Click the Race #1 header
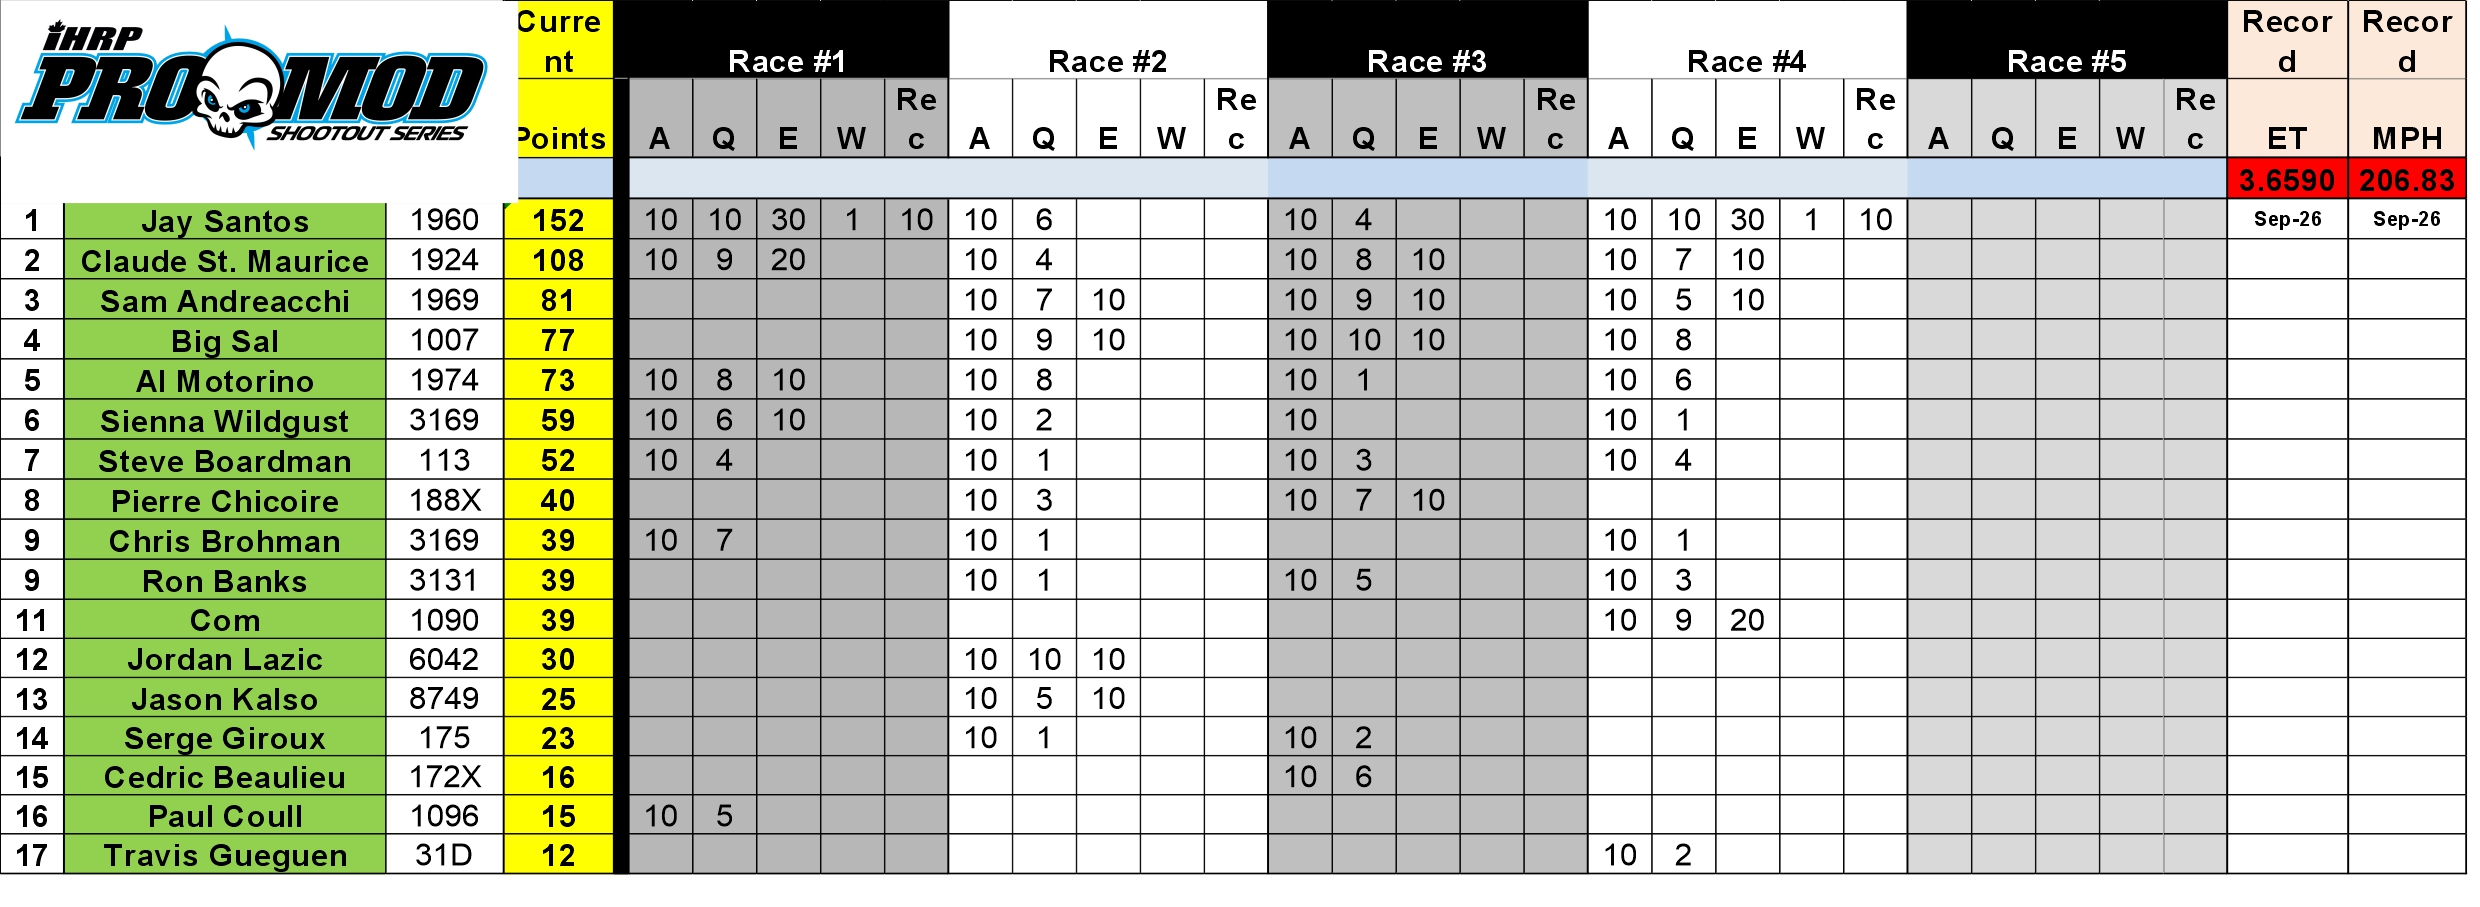2480x907 pixels. click(788, 61)
